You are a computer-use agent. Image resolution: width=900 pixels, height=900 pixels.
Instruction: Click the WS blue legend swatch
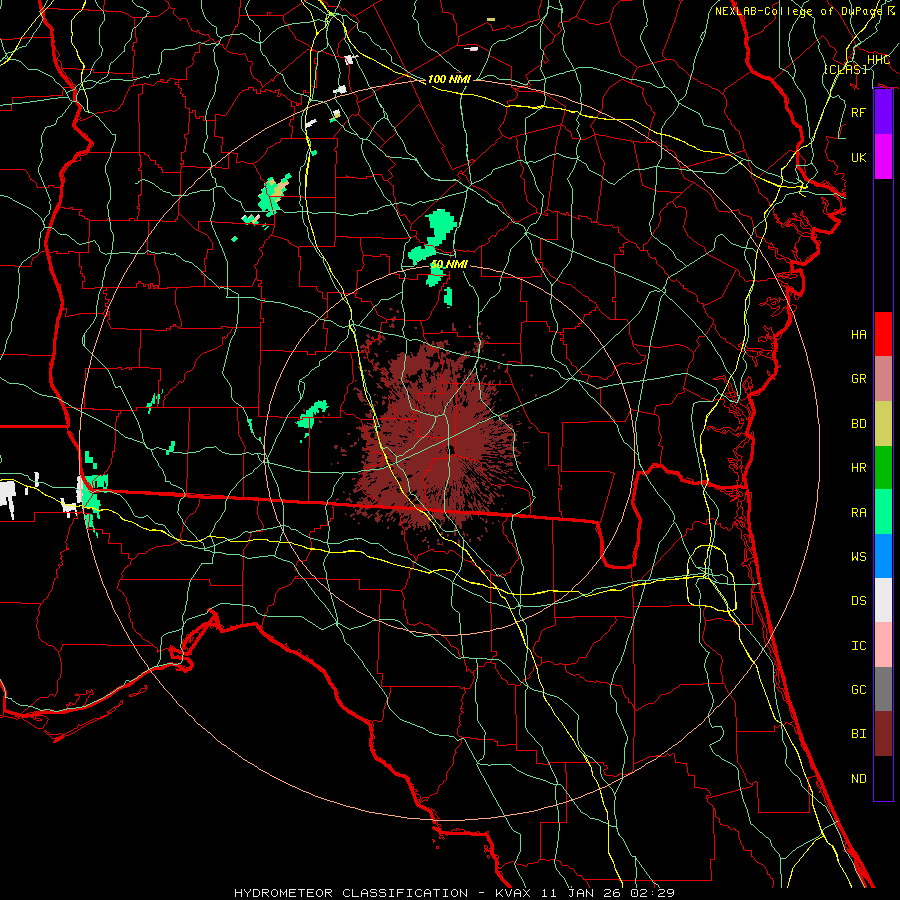tap(883, 556)
